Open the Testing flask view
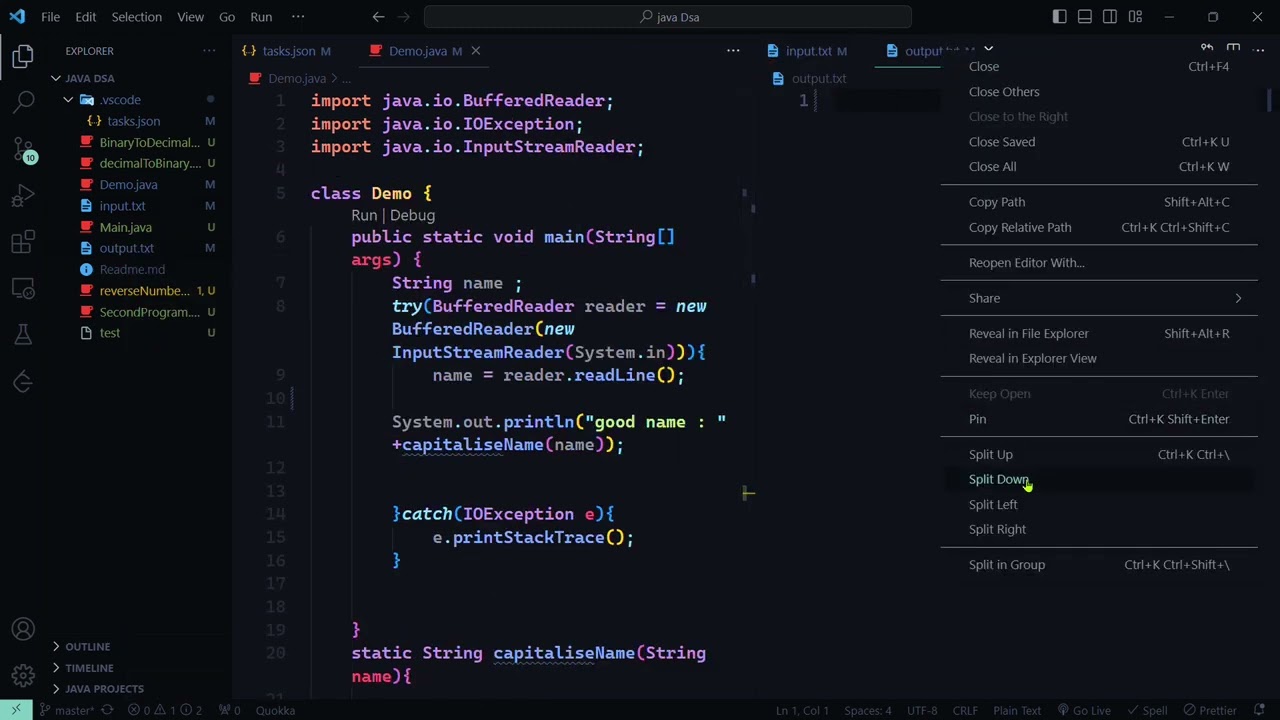Screen dimensions: 1280x720 (23, 336)
